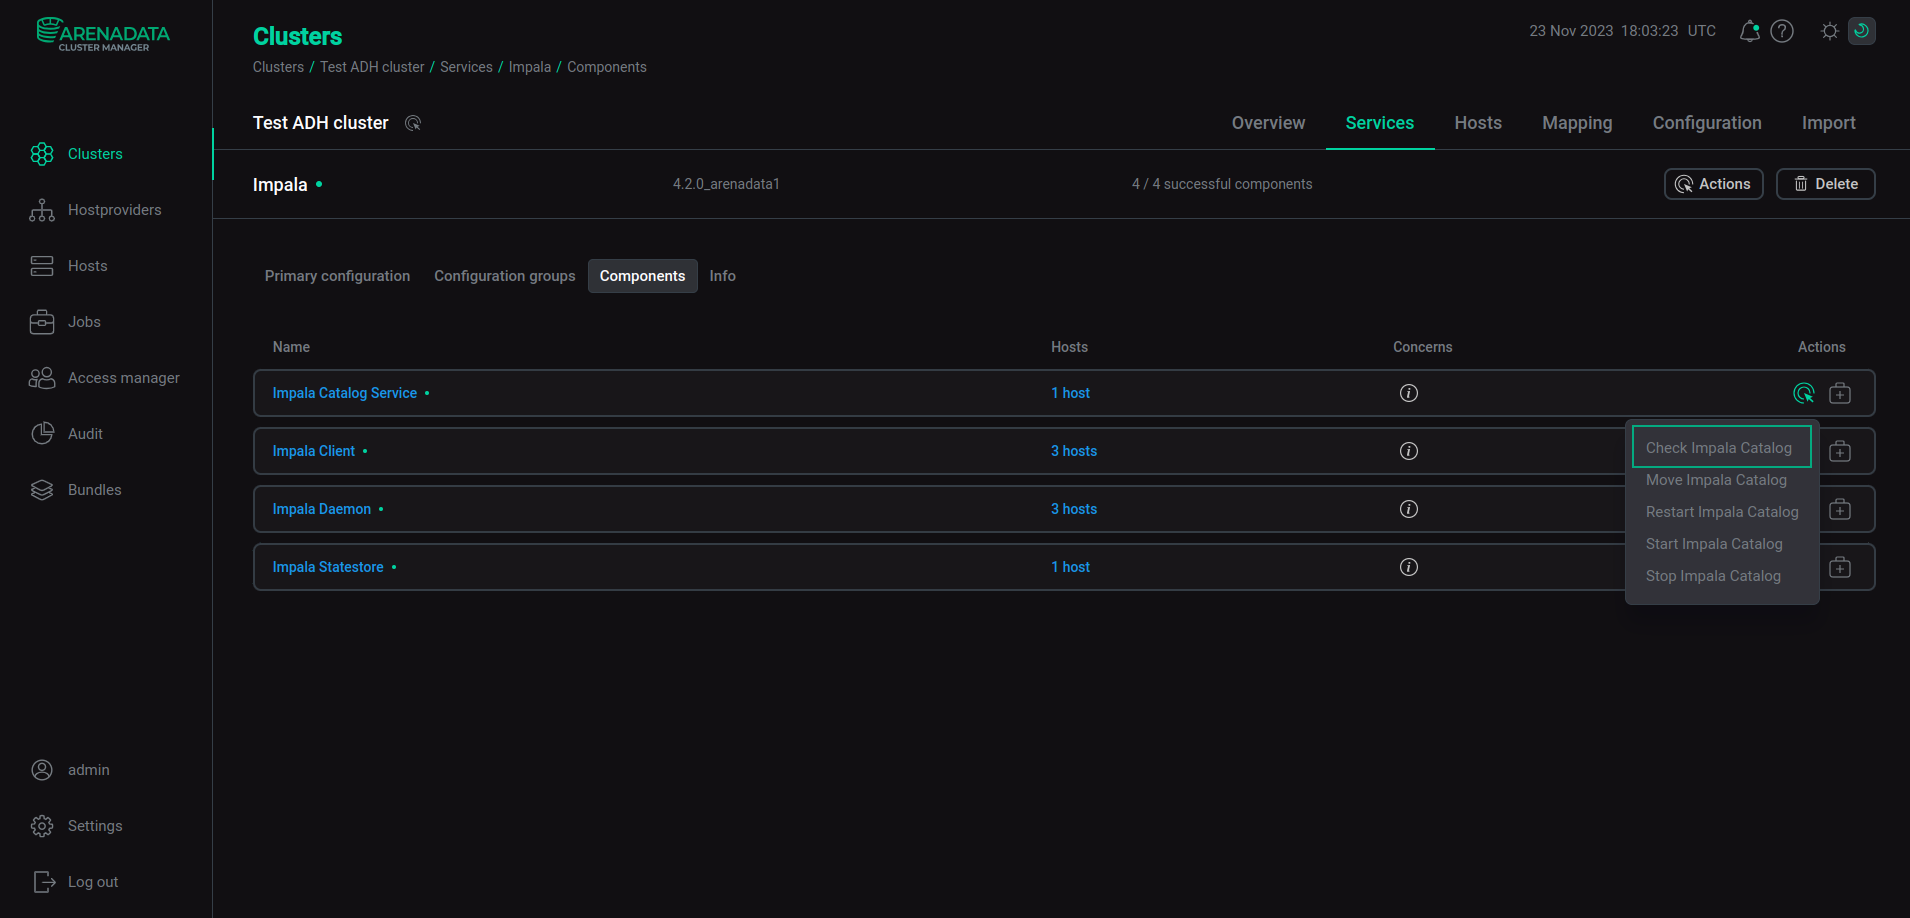Click version 4.2.0_arenadata1 text
The height and width of the screenshot is (918, 1910).
tap(726, 184)
